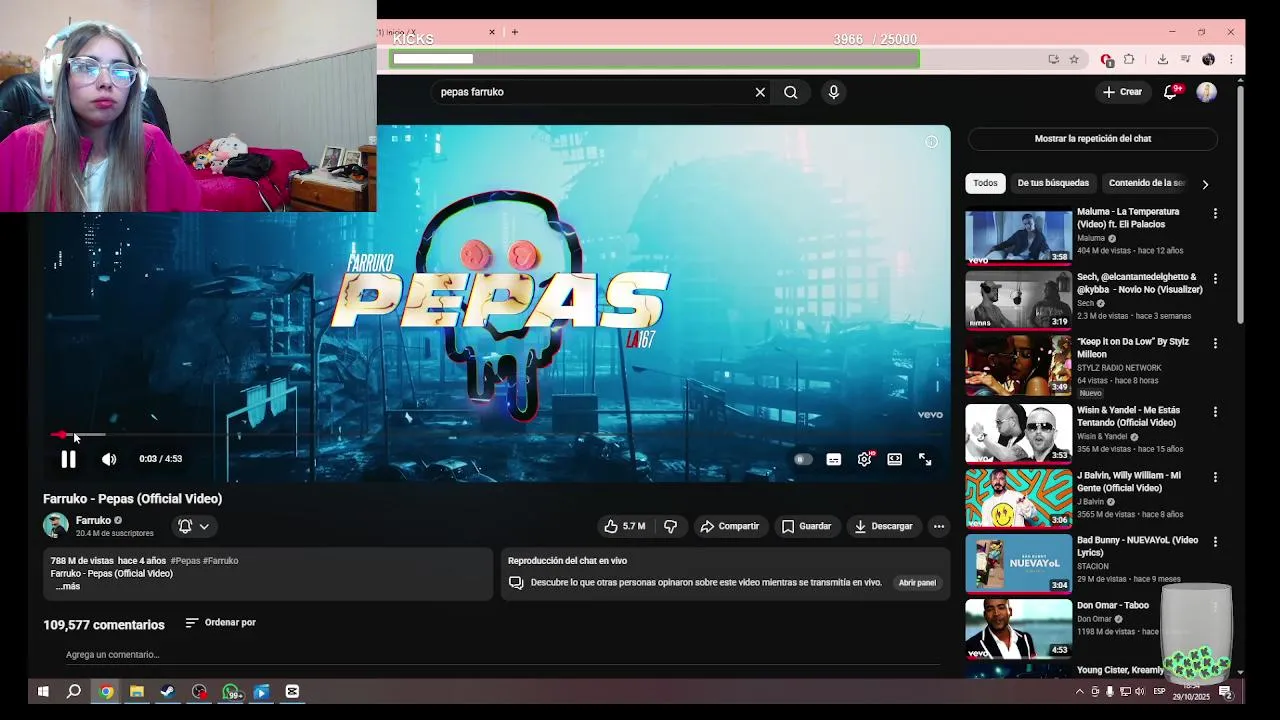This screenshot has width=1280, height=720.
Task: Show the chat replay
Action: (1093, 139)
